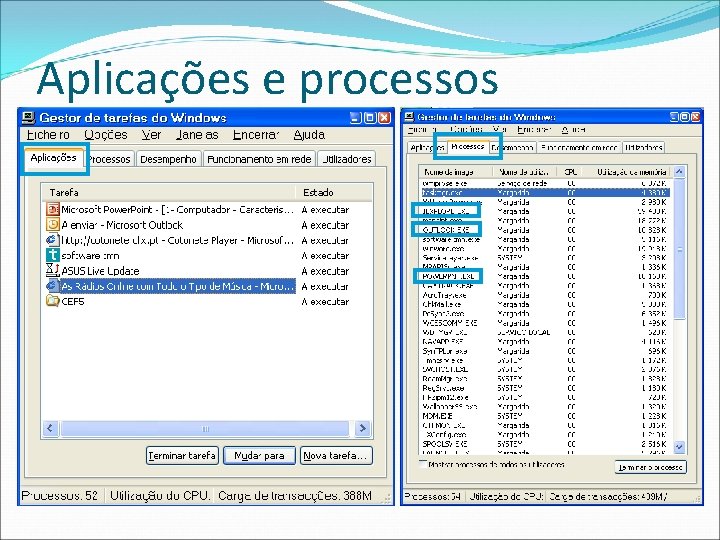
Task: Click the scroll-down arrow of the process list
Action: click(680, 446)
